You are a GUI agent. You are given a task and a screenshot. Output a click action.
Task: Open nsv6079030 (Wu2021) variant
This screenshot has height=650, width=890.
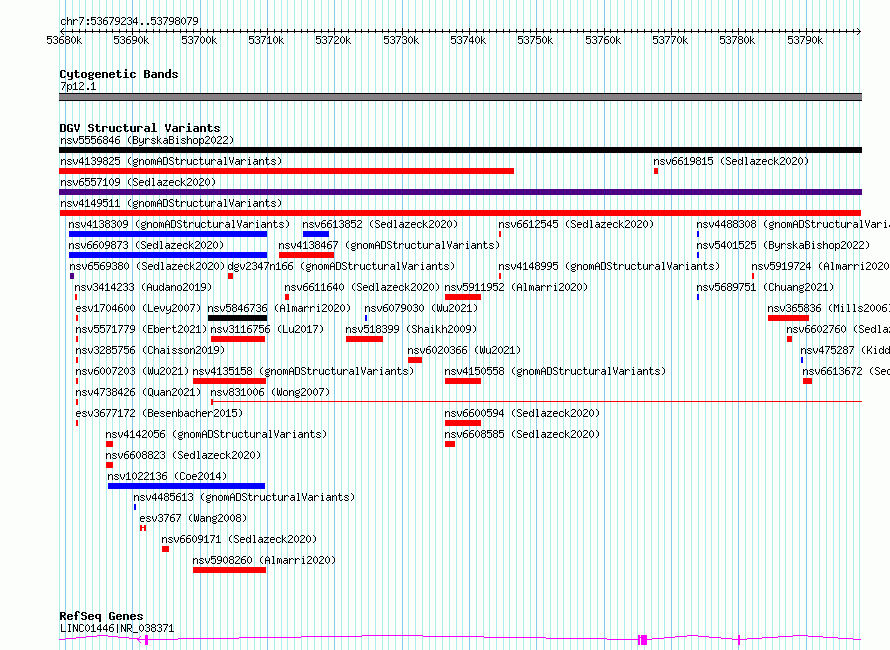(x=421, y=308)
